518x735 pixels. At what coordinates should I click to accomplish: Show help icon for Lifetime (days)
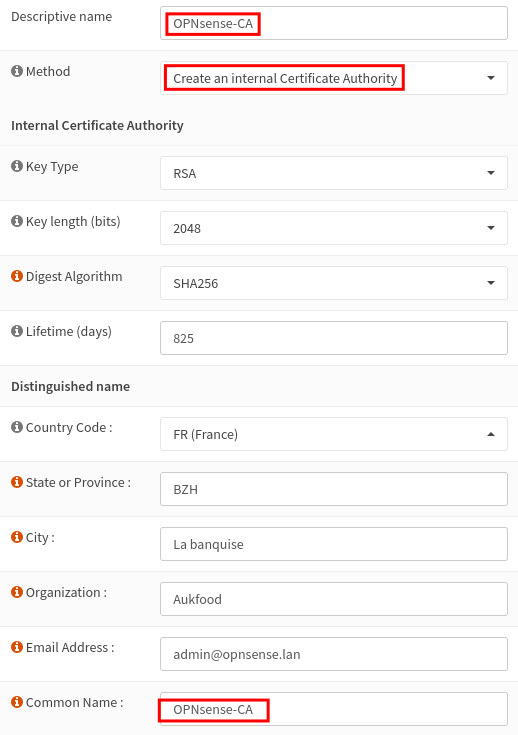[x=17, y=331]
